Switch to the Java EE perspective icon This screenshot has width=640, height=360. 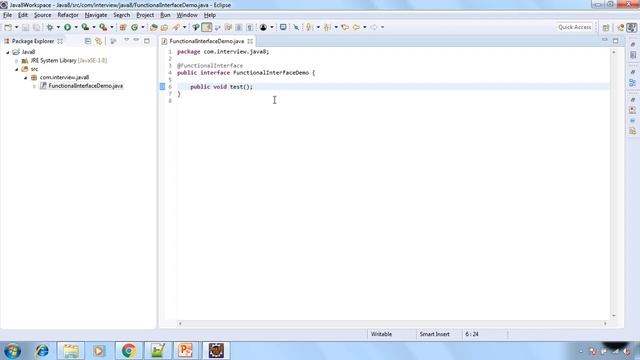(621, 27)
